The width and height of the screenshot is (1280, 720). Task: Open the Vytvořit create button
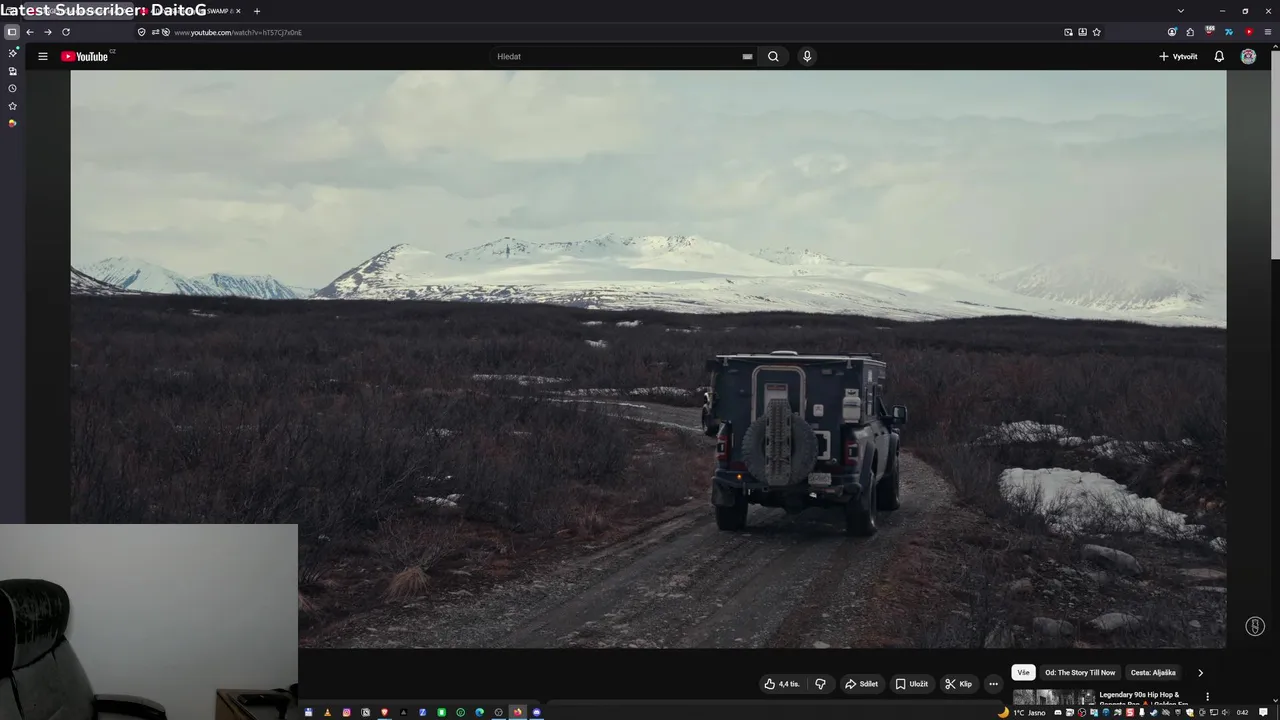(1178, 56)
